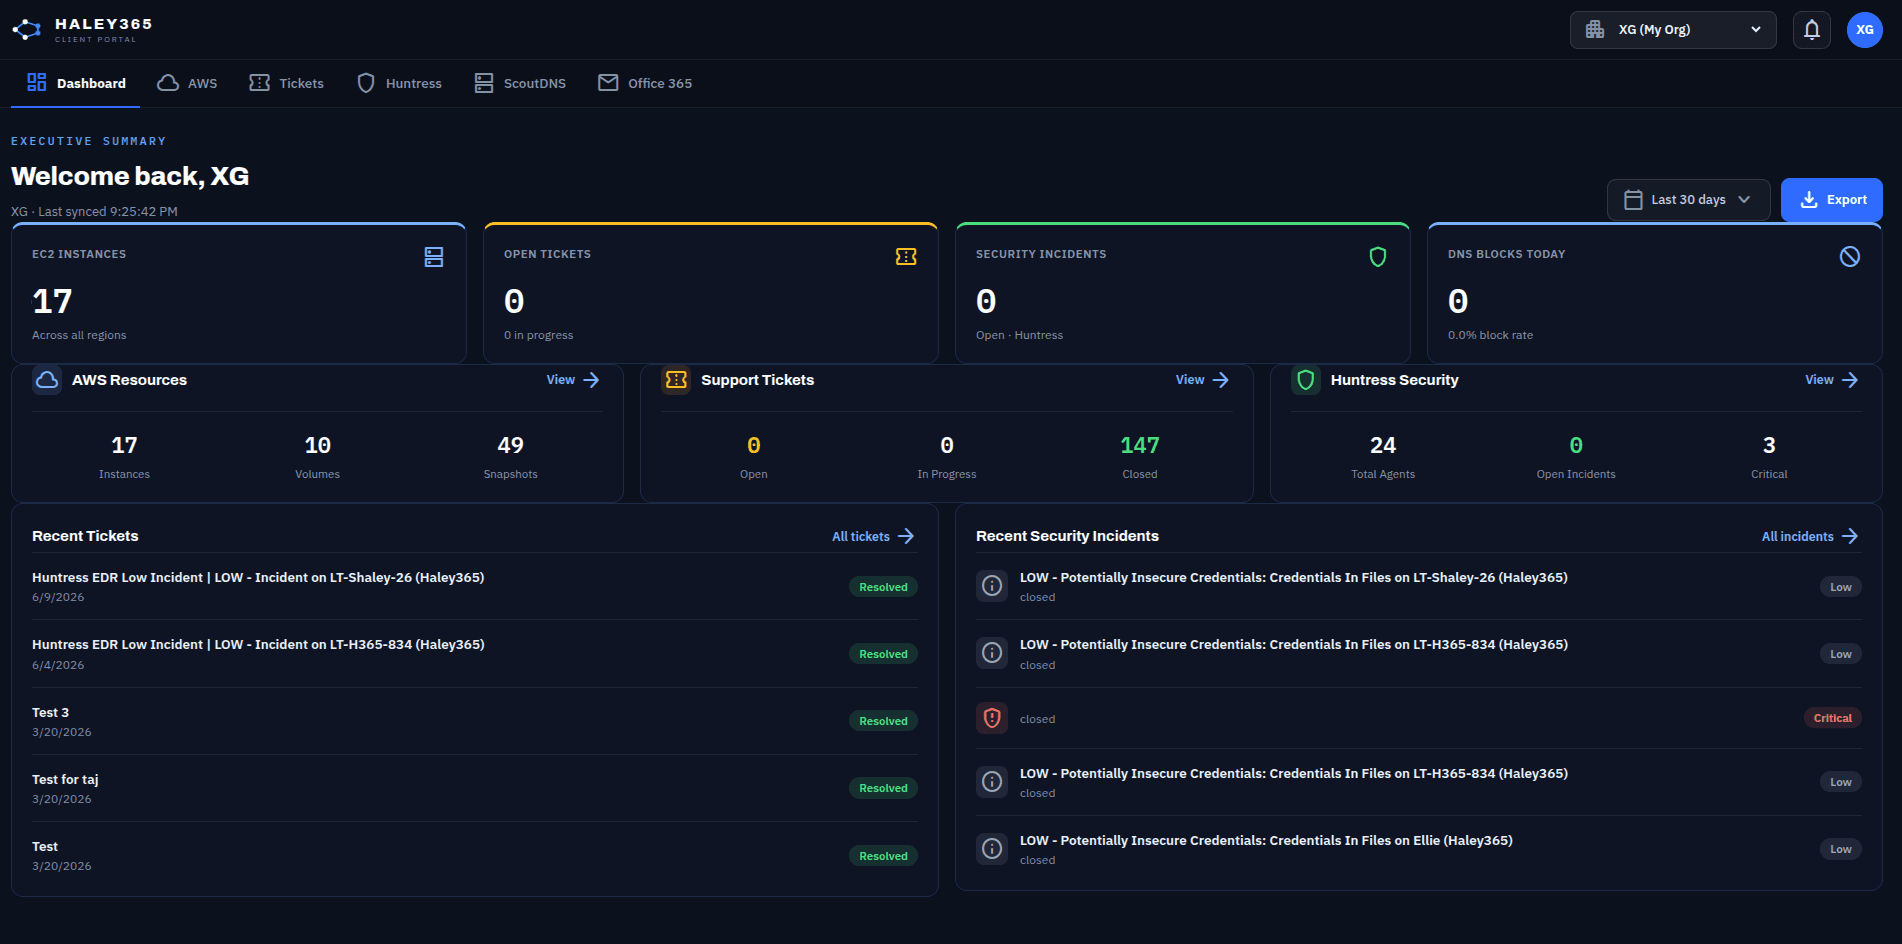Click the Export button
The image size is (1902, 944).
point(1832,200)
